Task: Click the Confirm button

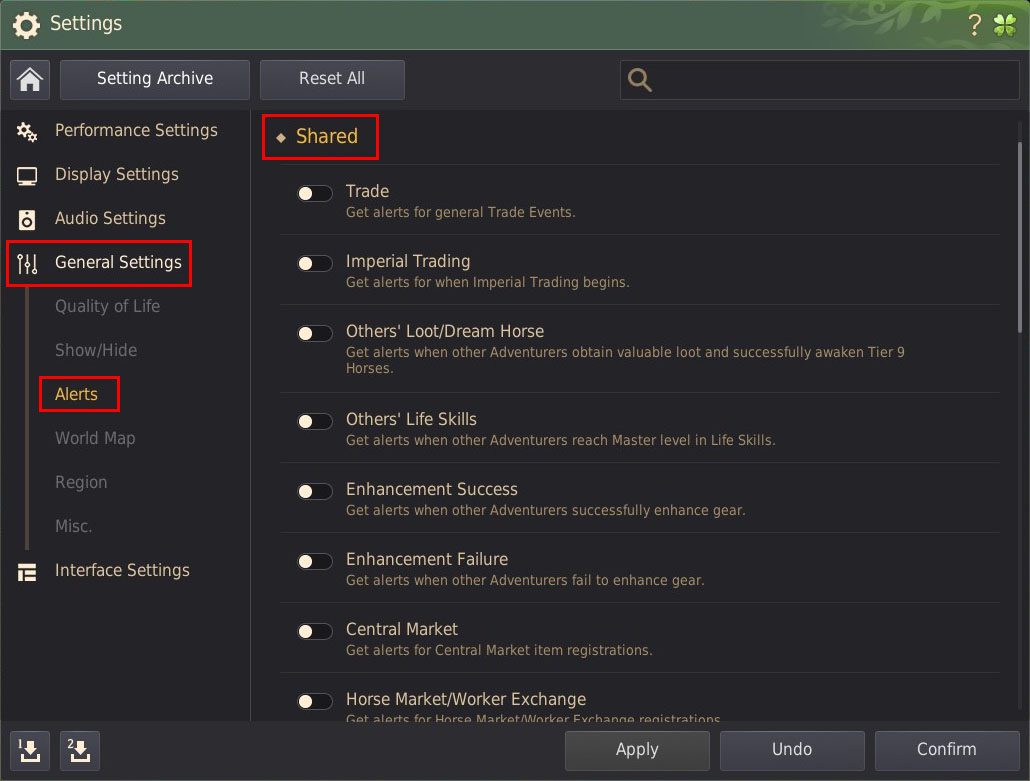Action: [x=947, y=750]
